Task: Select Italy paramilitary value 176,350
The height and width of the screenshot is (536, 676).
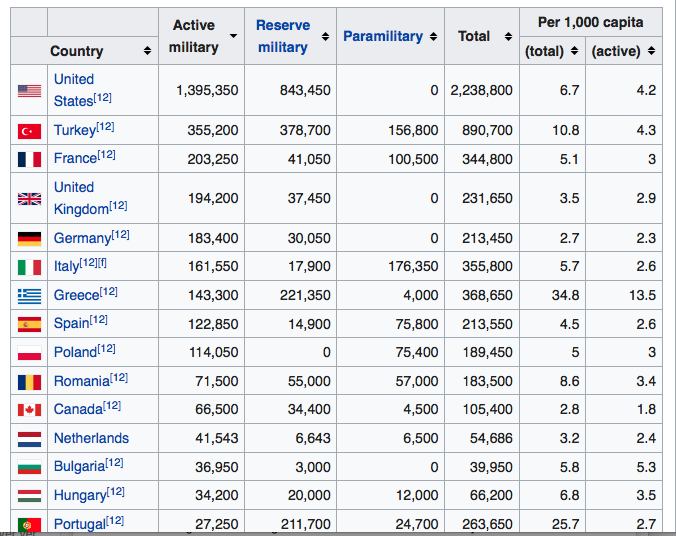Action: tap(413, 266)
